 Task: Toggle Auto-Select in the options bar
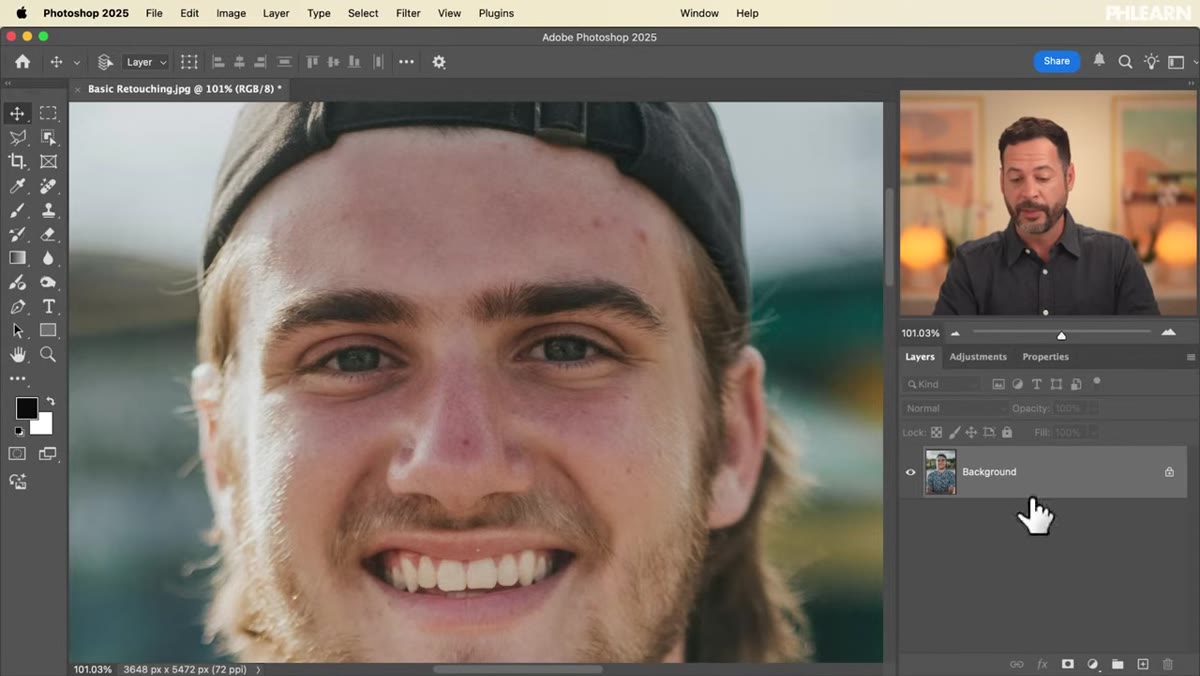[x=105, y=62]
